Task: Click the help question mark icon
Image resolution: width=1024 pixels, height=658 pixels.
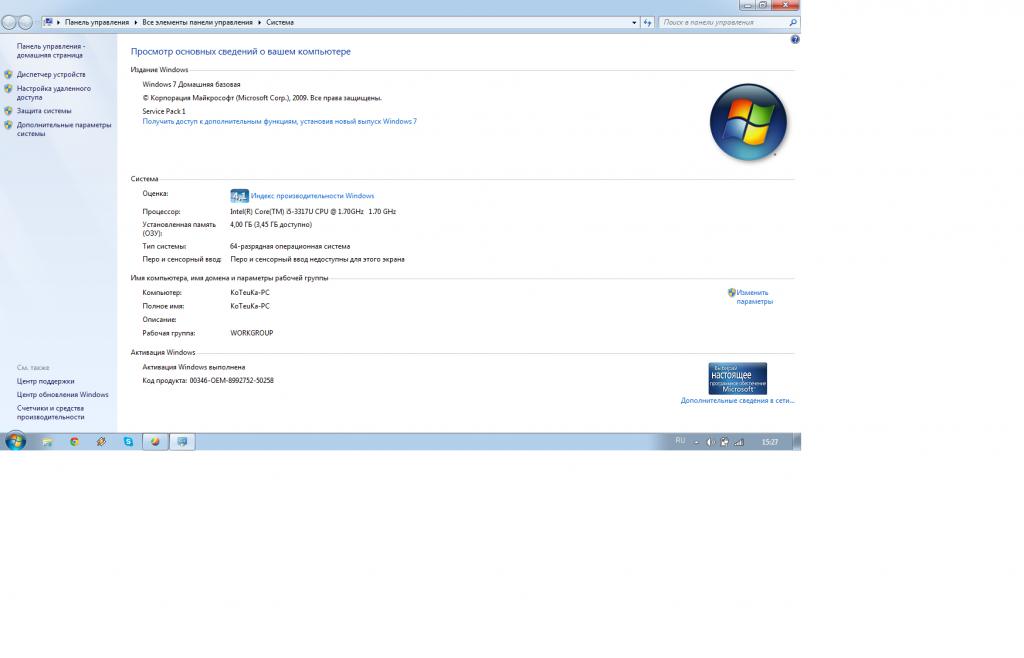Action: pyautogui.click(x=795, y=40)
